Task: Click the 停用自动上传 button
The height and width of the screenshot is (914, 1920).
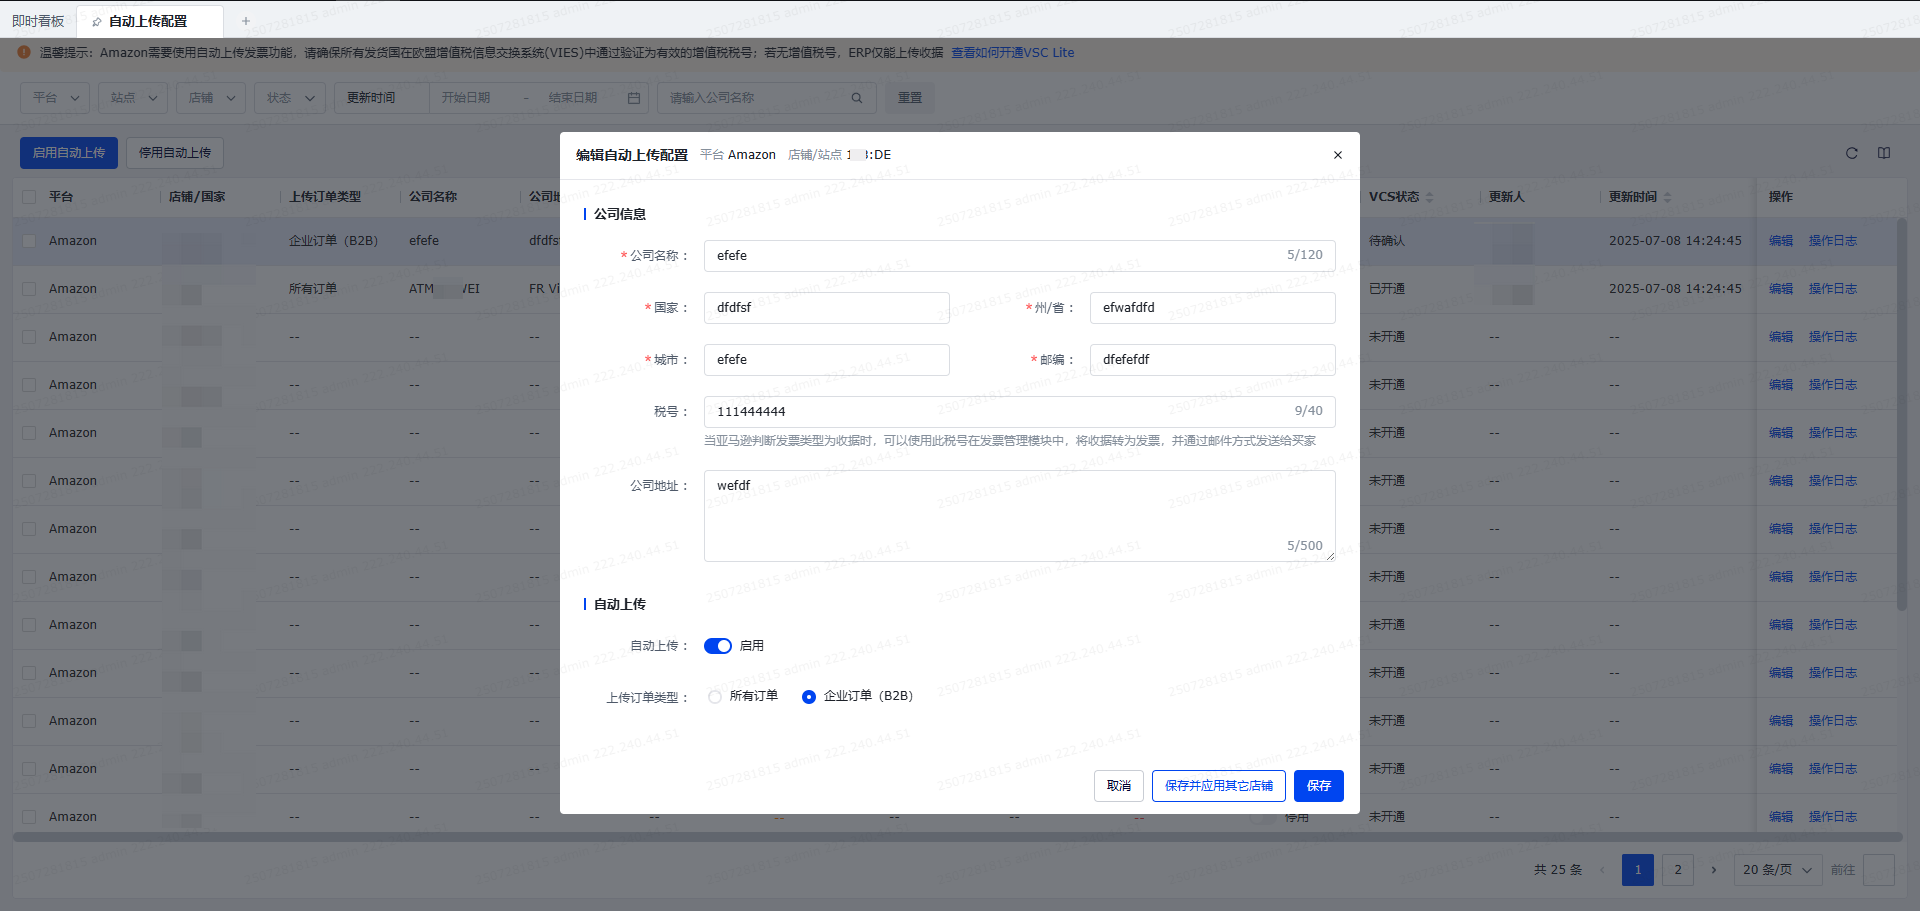Action: tap(175, 153)
